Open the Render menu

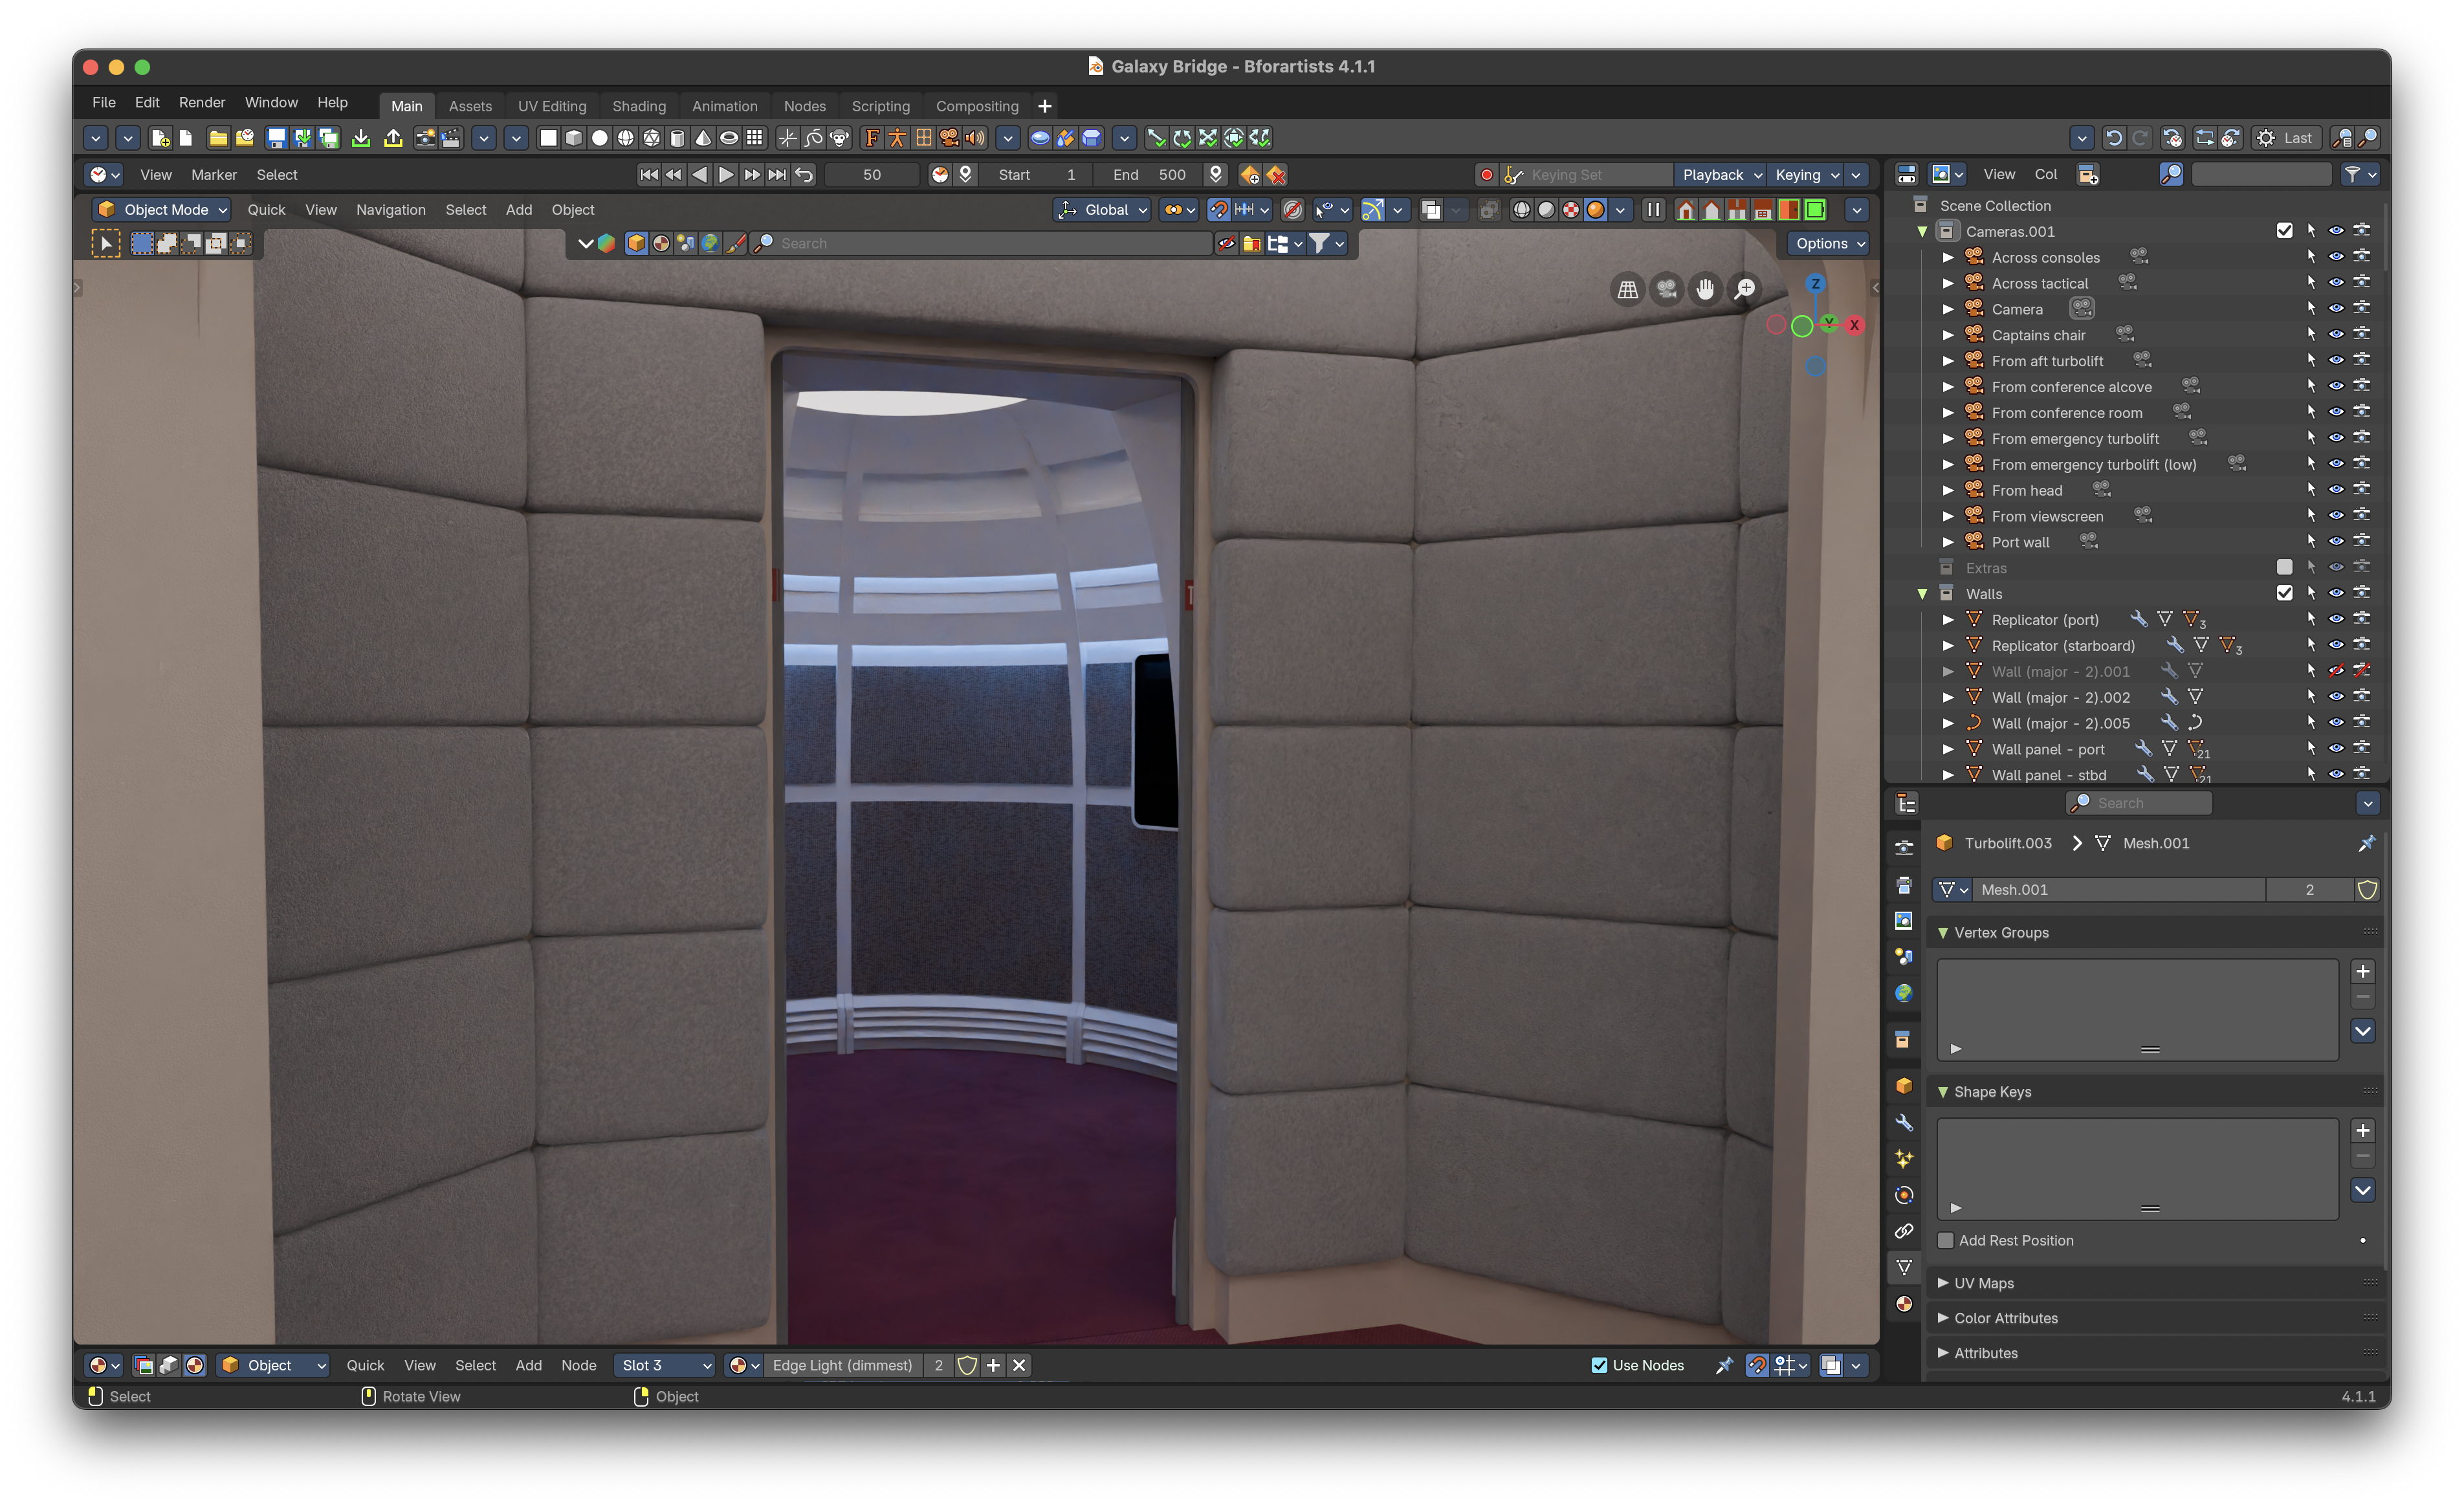(202, 102)
